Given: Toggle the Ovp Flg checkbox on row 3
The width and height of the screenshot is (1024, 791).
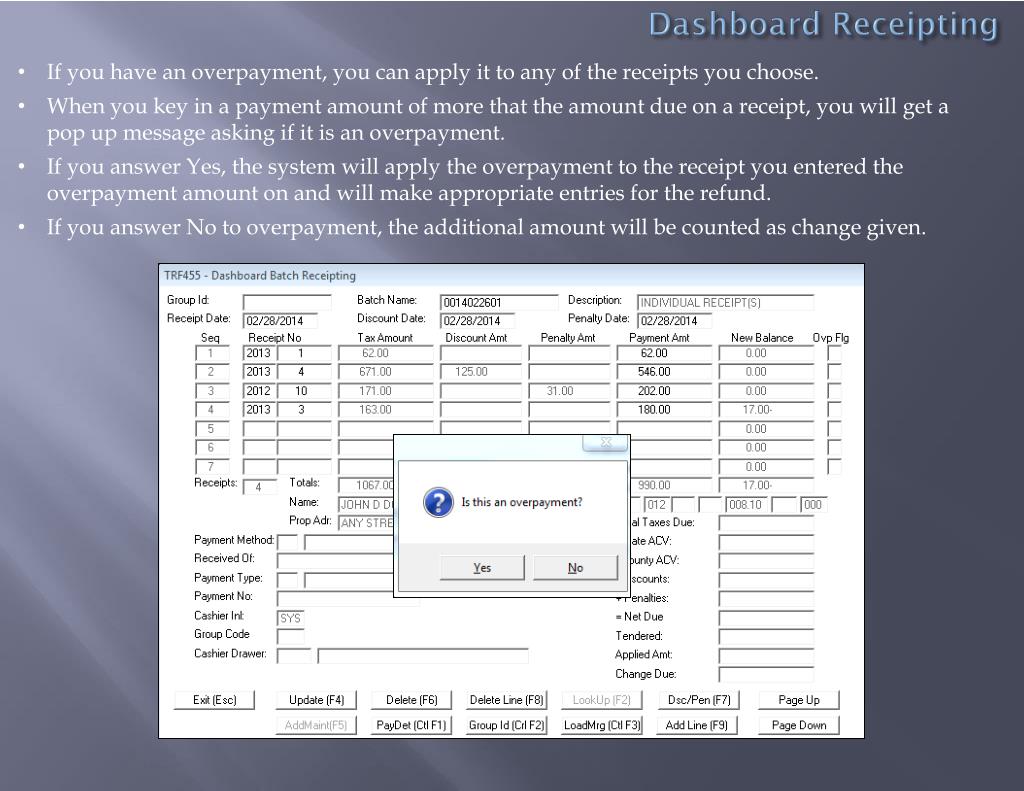Looking at the screenshot, I should pyautogui.click(x=834, y=391).
